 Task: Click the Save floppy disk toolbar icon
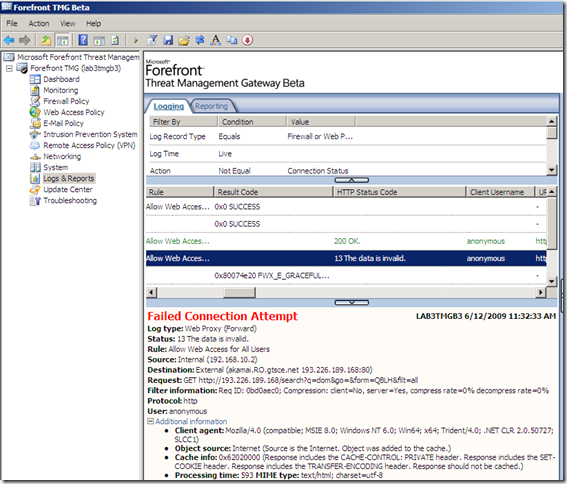click(168, 40)
